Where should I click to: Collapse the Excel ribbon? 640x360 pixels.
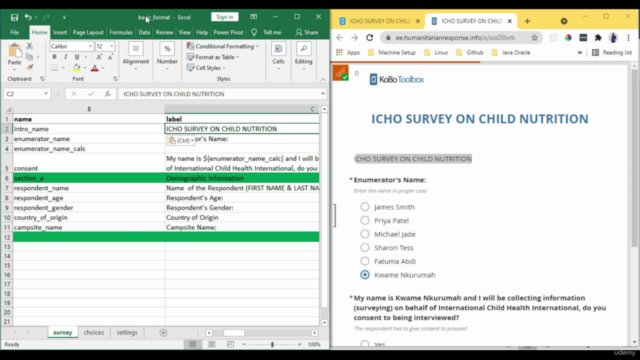[x=323, y=79]
